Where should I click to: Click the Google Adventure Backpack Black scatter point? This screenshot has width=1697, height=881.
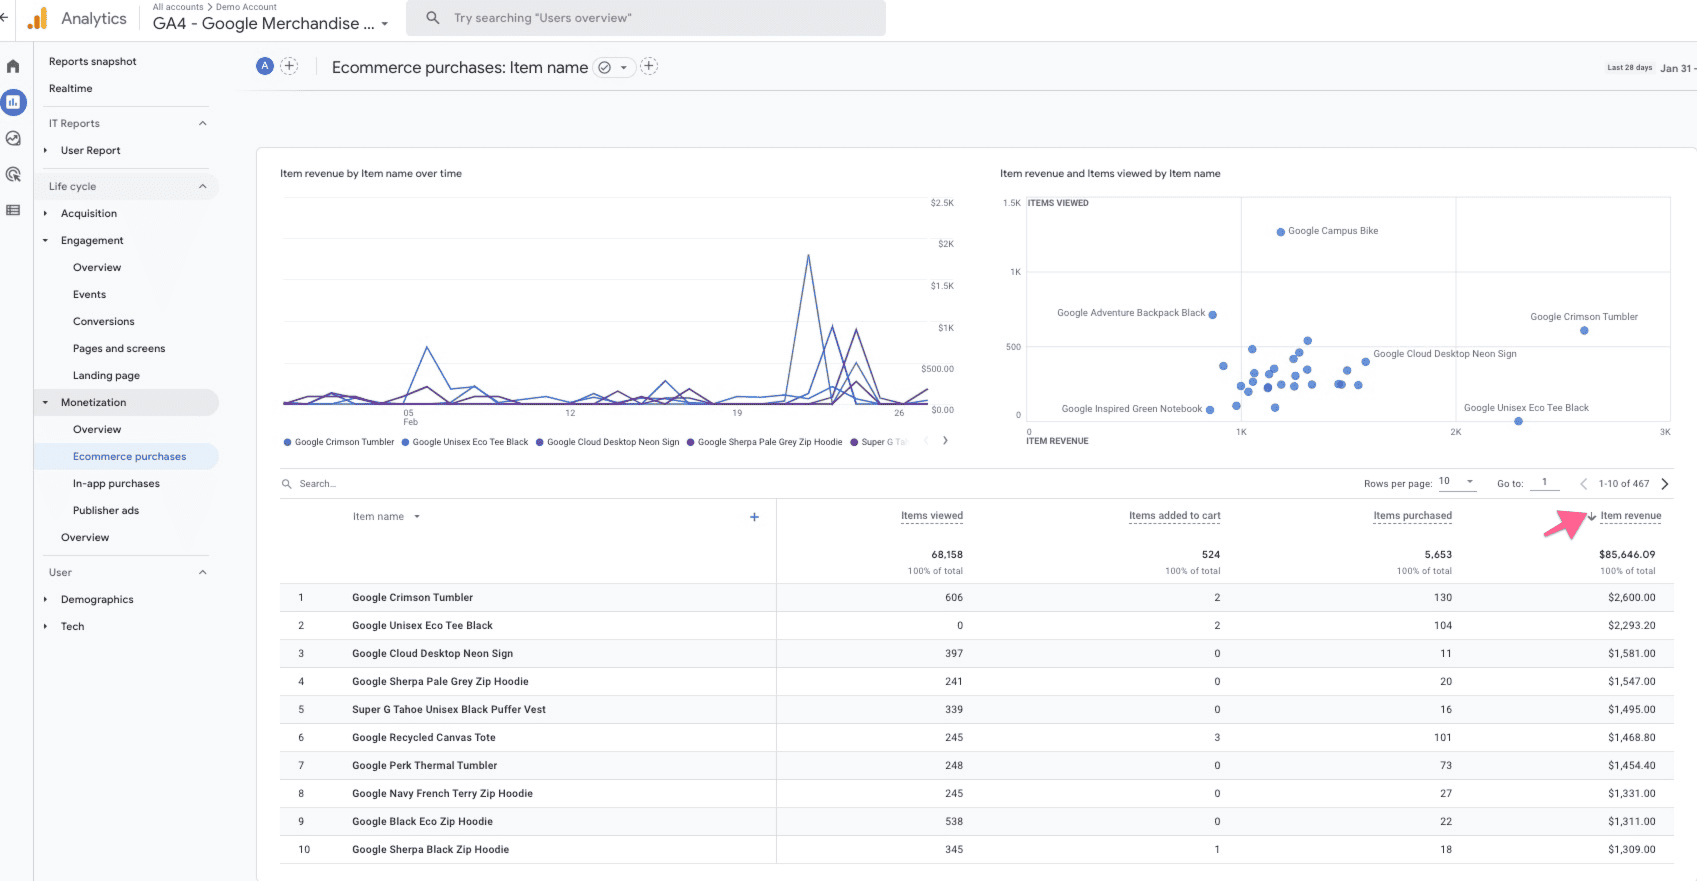(x=1213, y=315)
